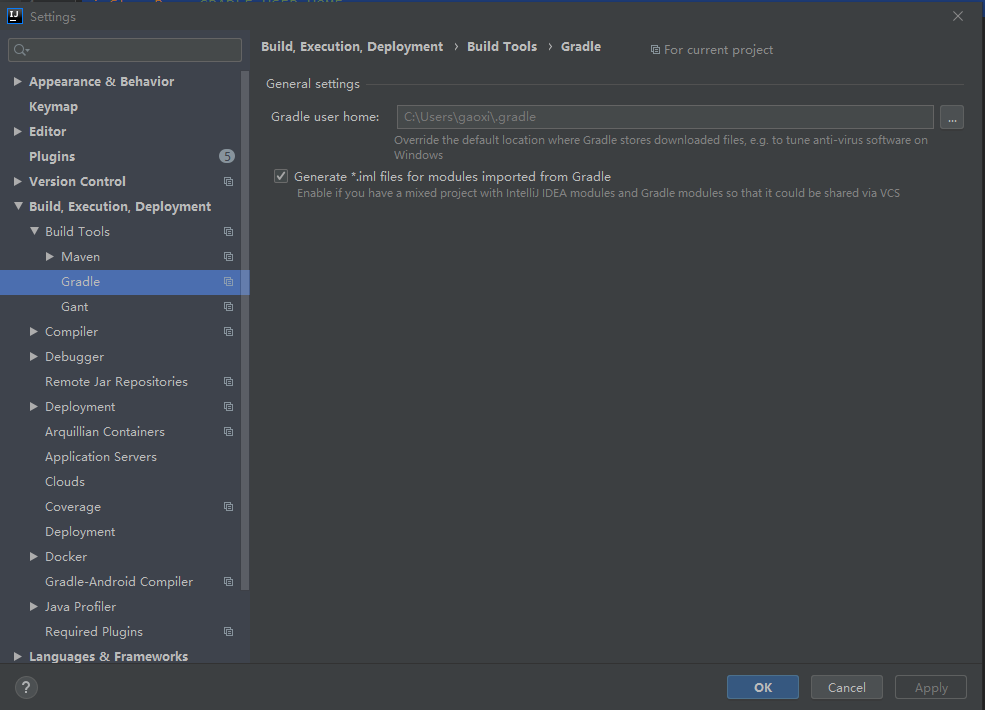Click the For current project icon
The image size is (985, 710).
point(655,50)
